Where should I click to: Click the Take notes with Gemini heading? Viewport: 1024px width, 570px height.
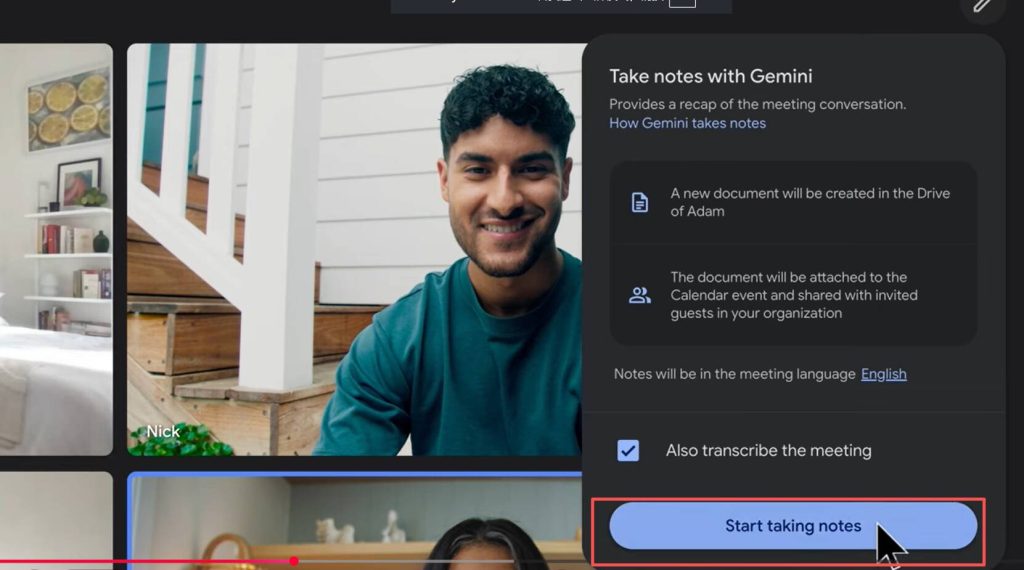click(711, 76)
